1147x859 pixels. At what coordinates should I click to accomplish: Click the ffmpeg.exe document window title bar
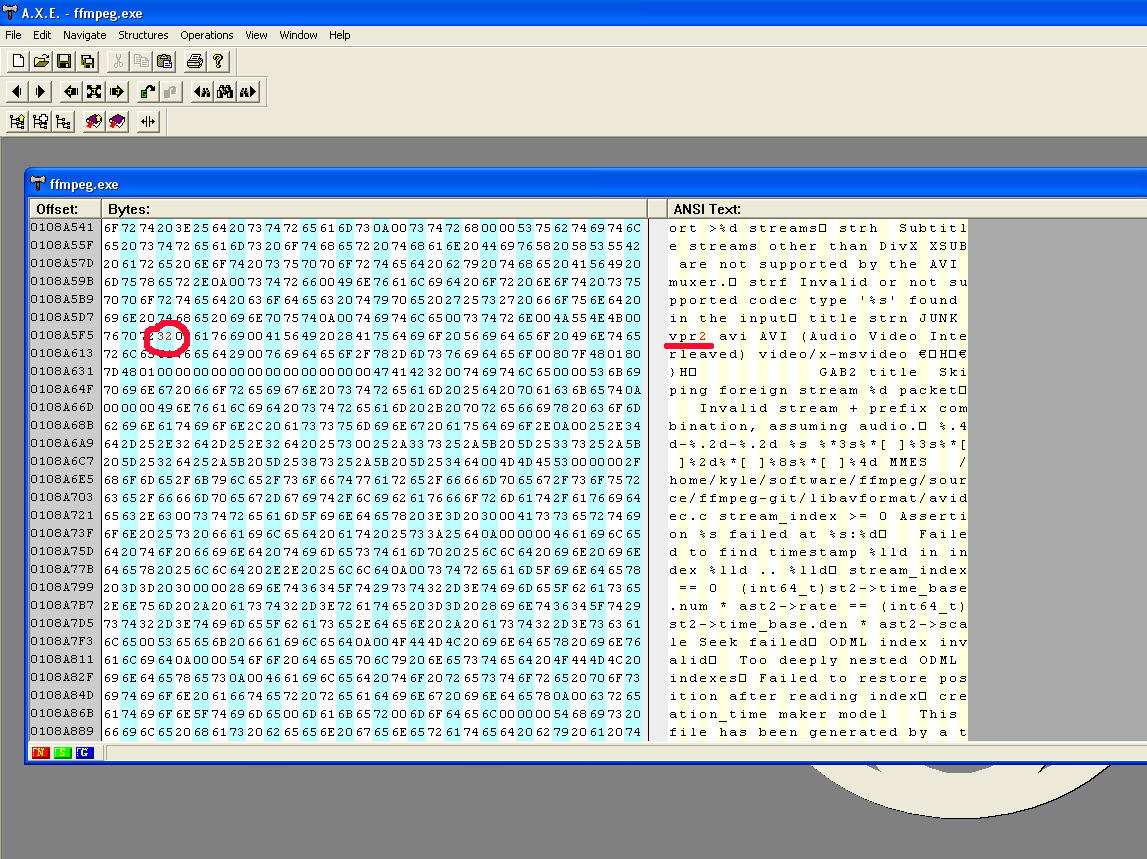tap(587, 184)
